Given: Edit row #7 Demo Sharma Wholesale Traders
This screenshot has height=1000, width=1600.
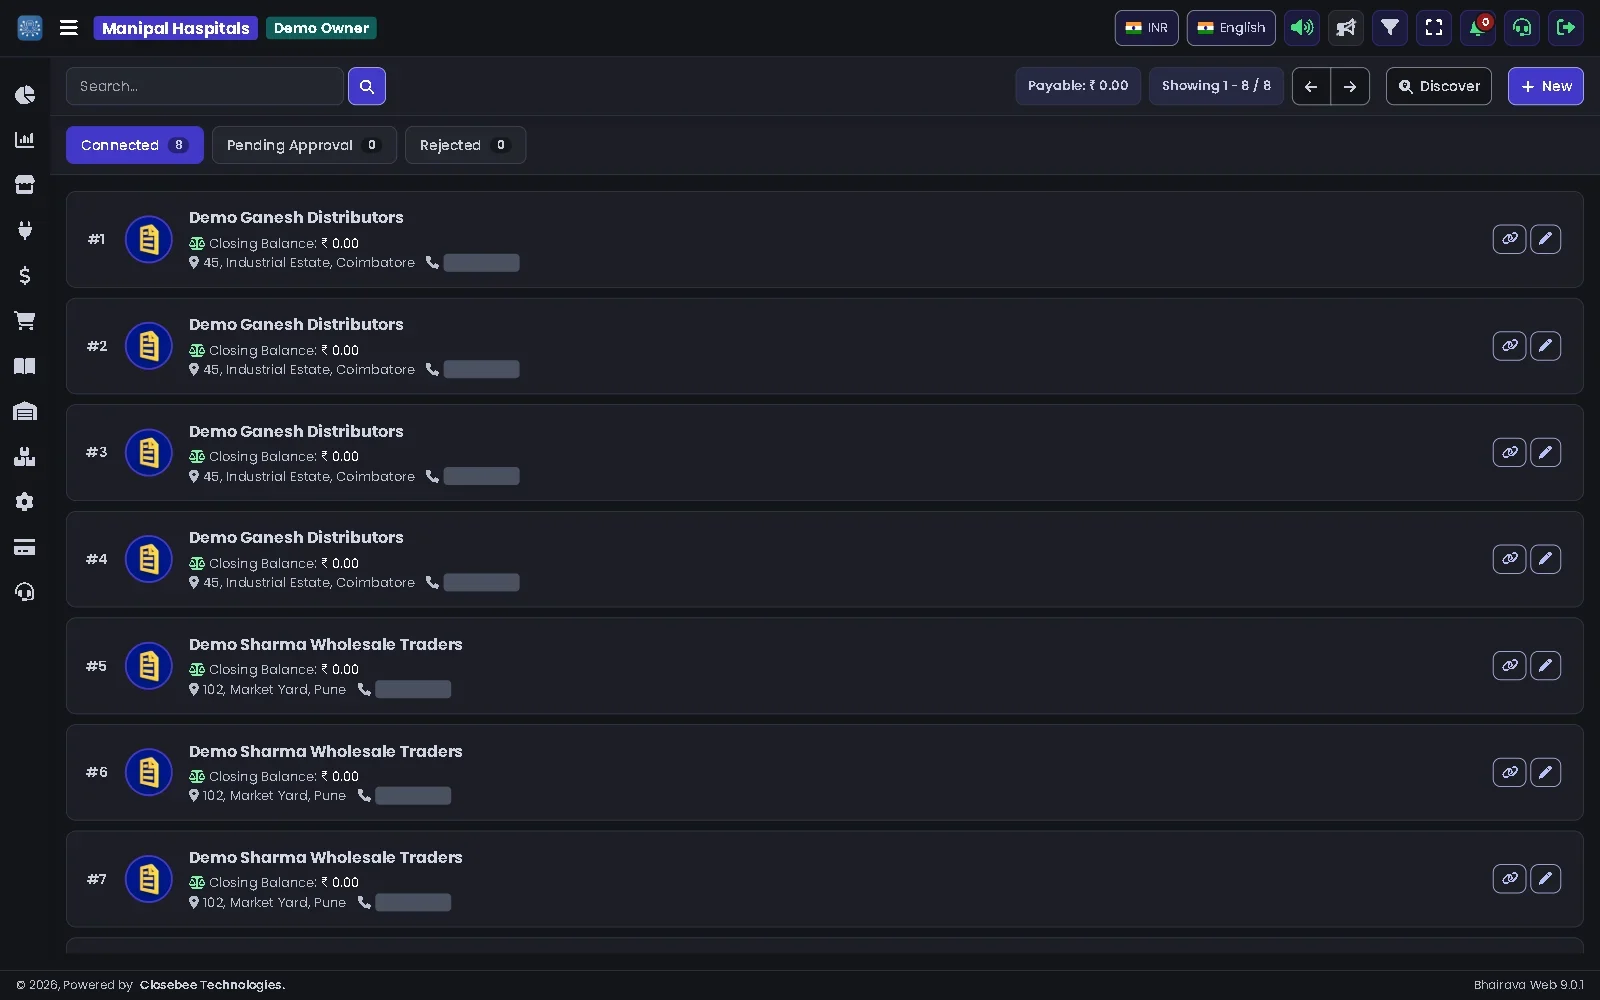Looking at the screenshot, I should pos(1545,878).
